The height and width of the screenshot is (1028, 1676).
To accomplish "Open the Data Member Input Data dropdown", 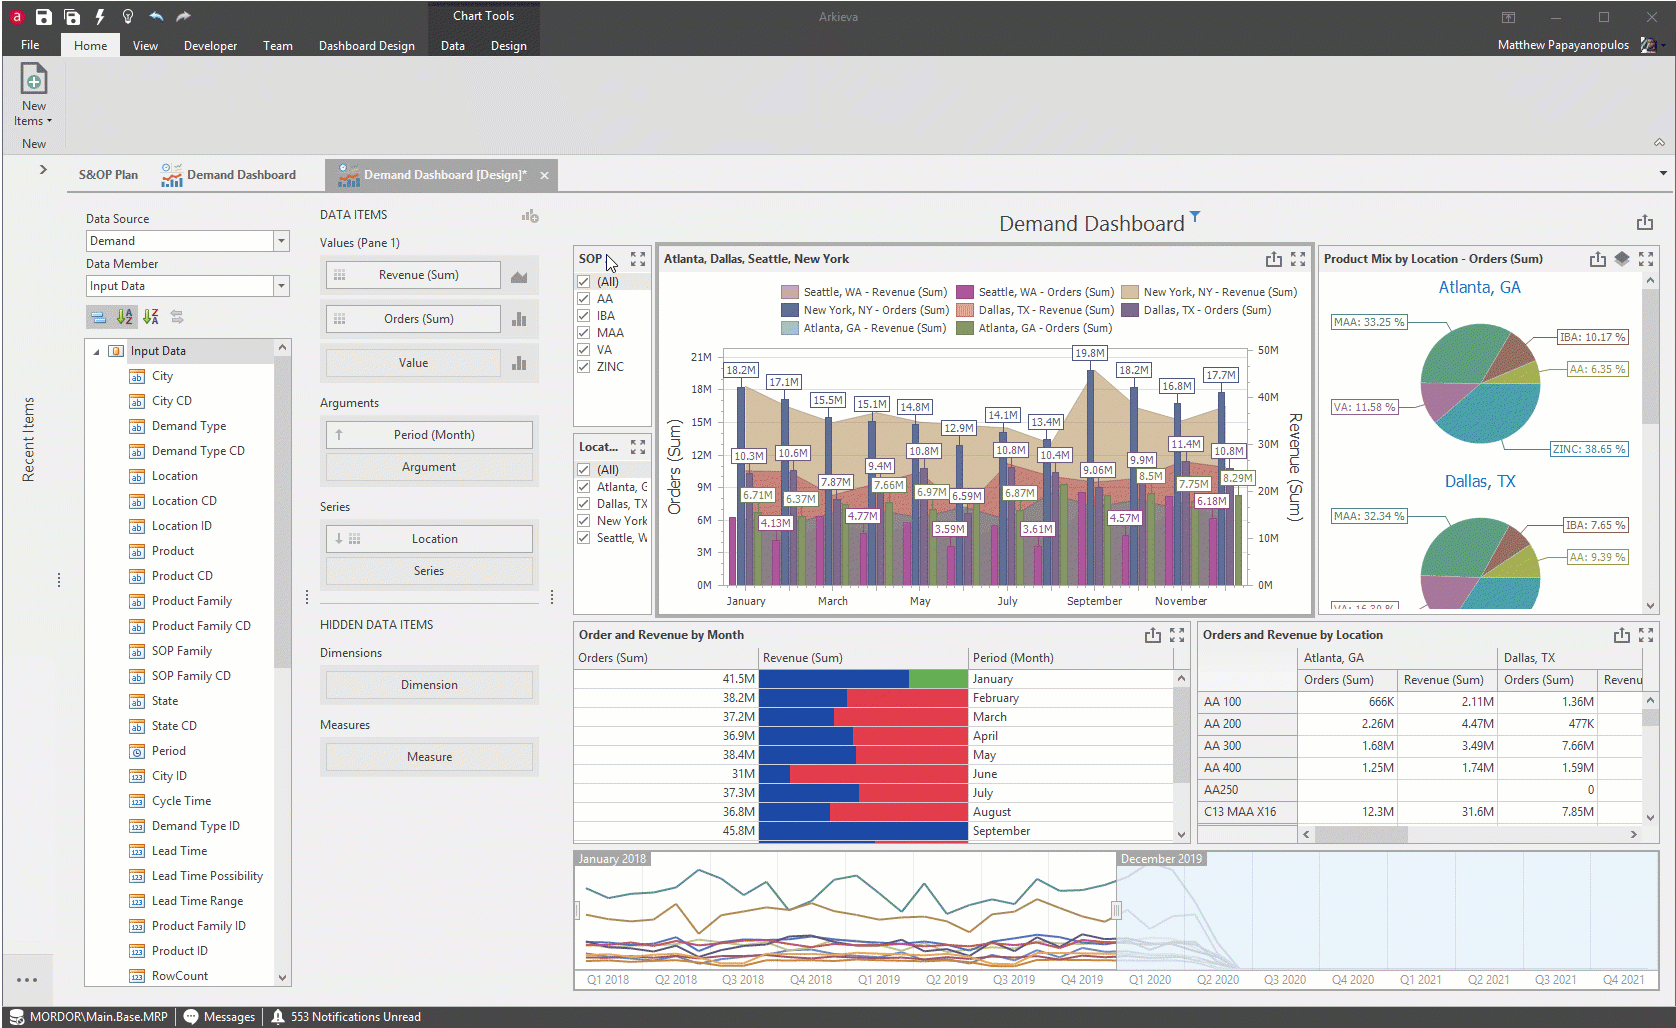I will pyautogui.click(x=281, y=286).
